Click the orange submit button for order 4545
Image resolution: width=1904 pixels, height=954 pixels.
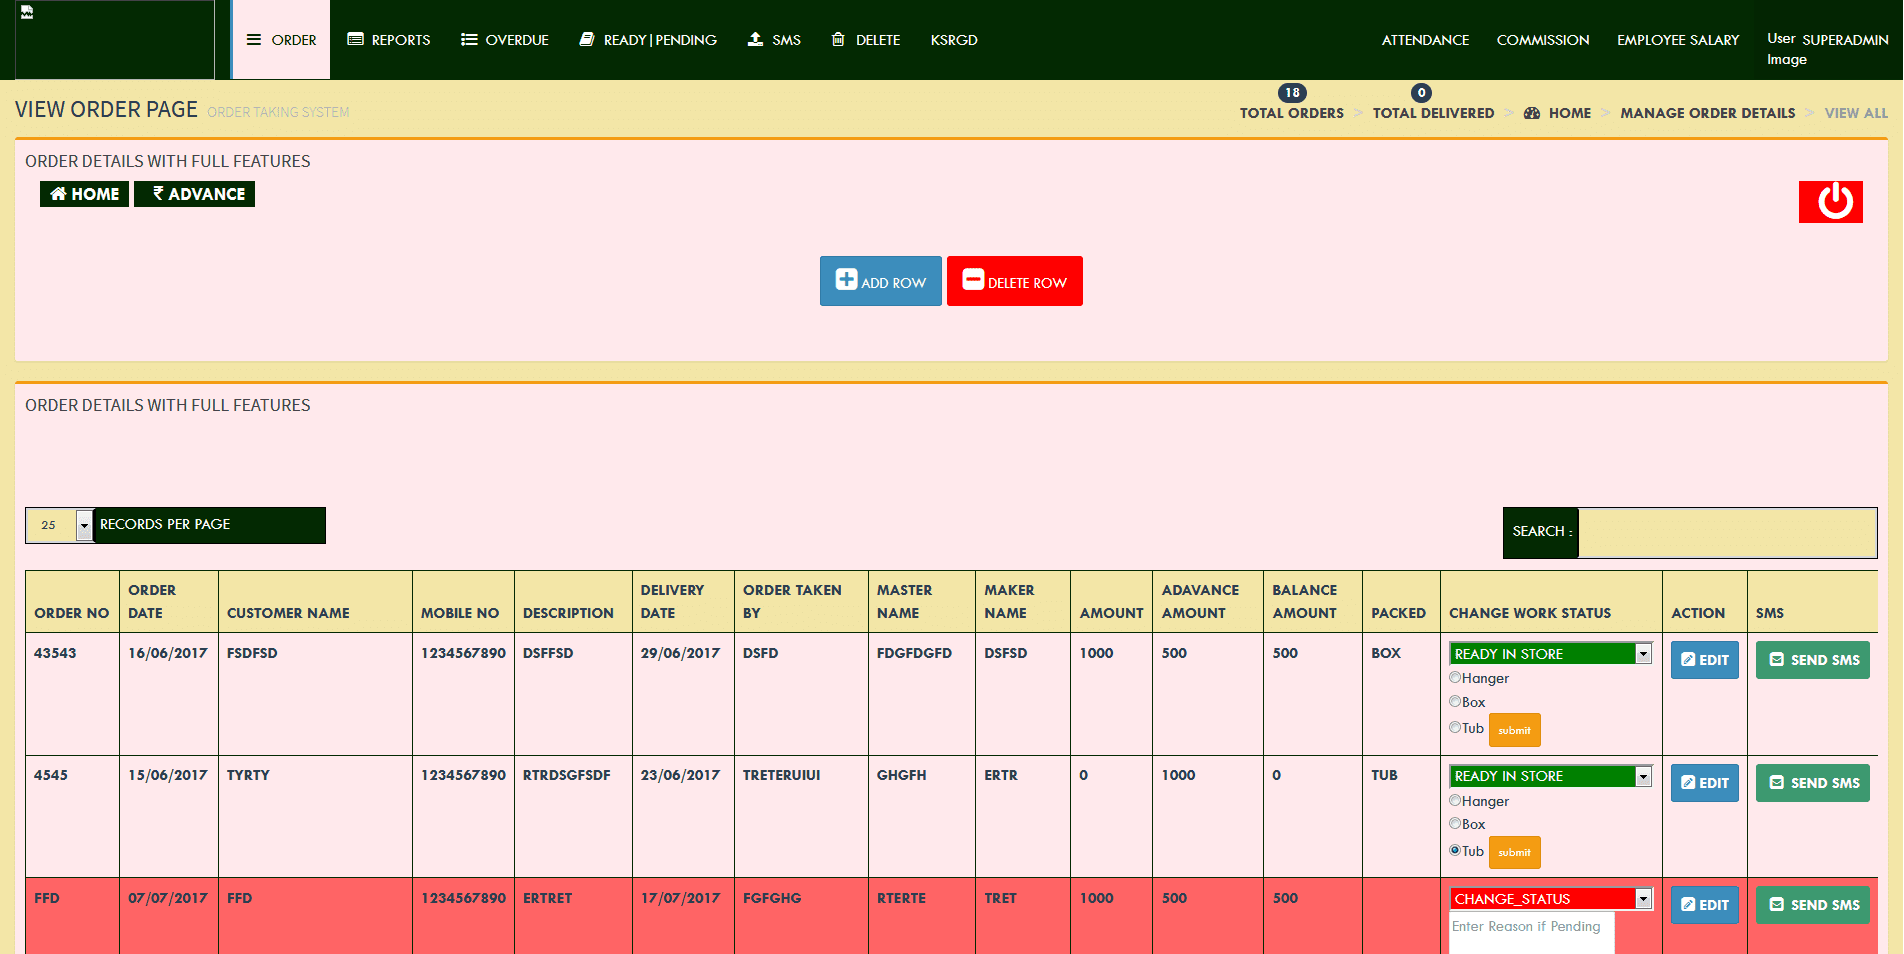click(1514, 853)
